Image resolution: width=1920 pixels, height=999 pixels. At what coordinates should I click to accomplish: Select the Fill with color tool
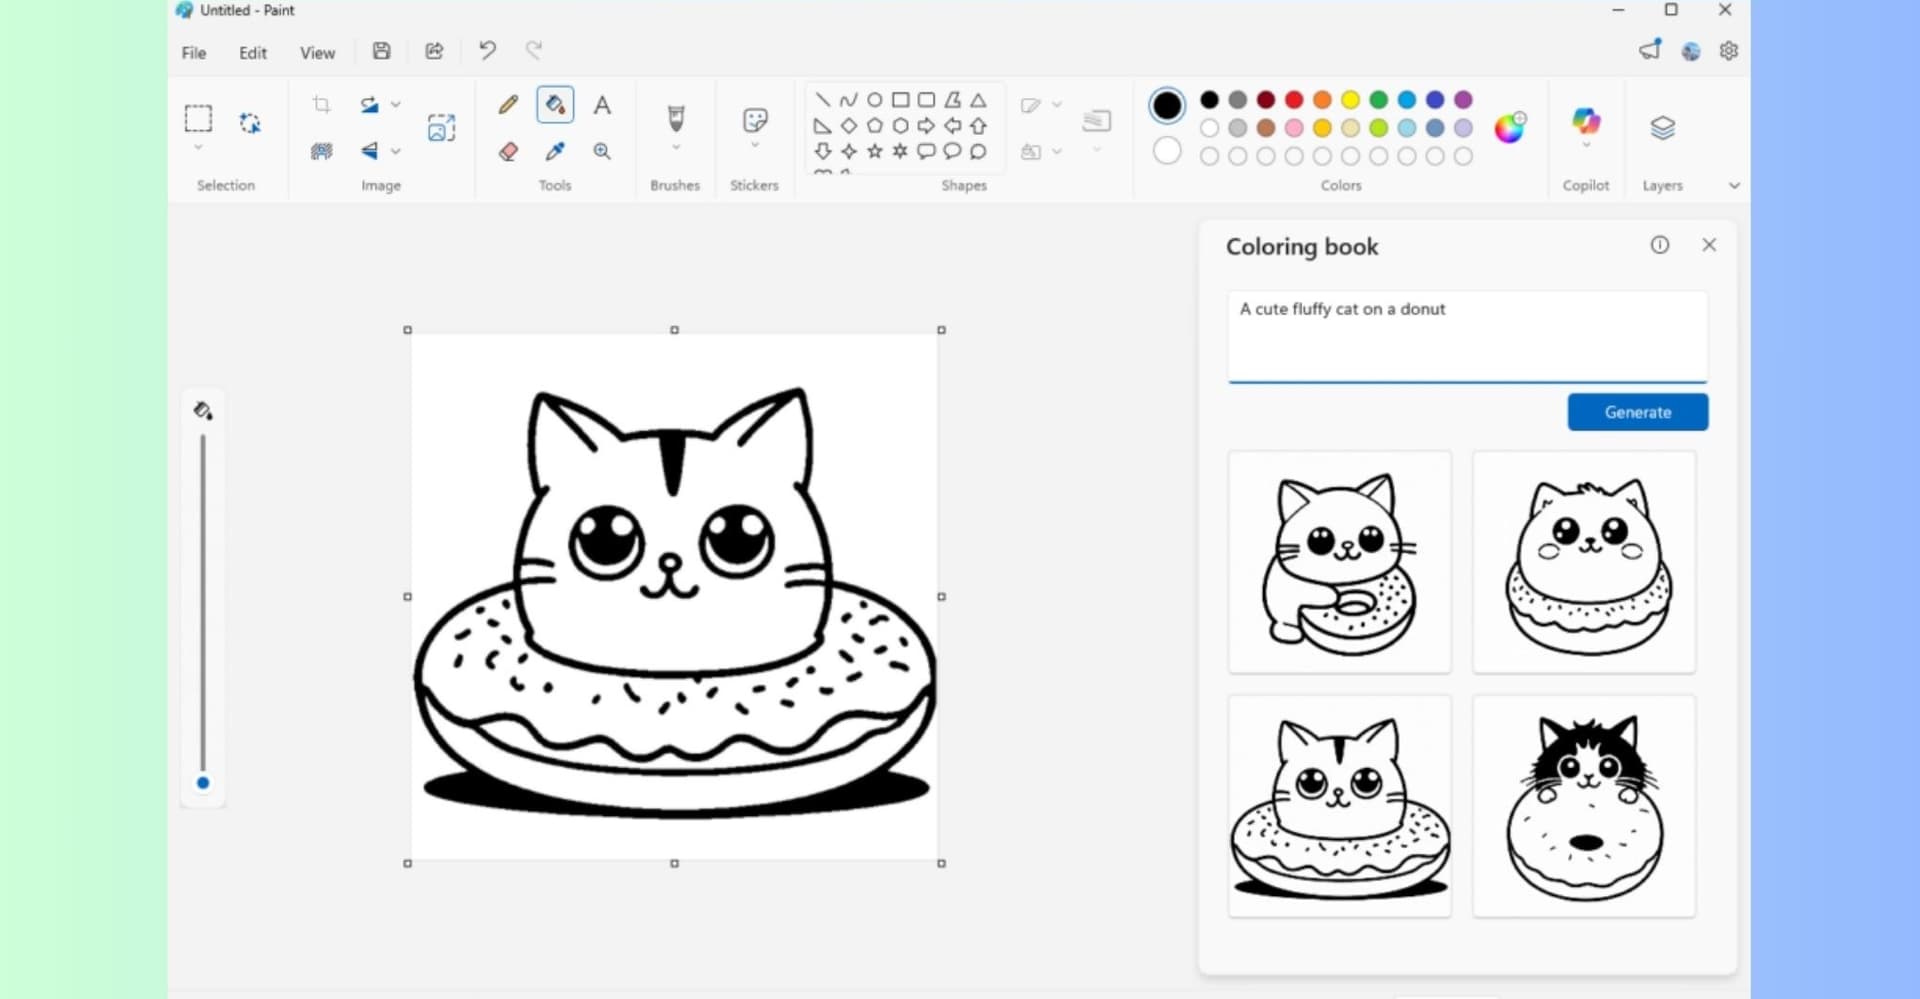[555, 104]
